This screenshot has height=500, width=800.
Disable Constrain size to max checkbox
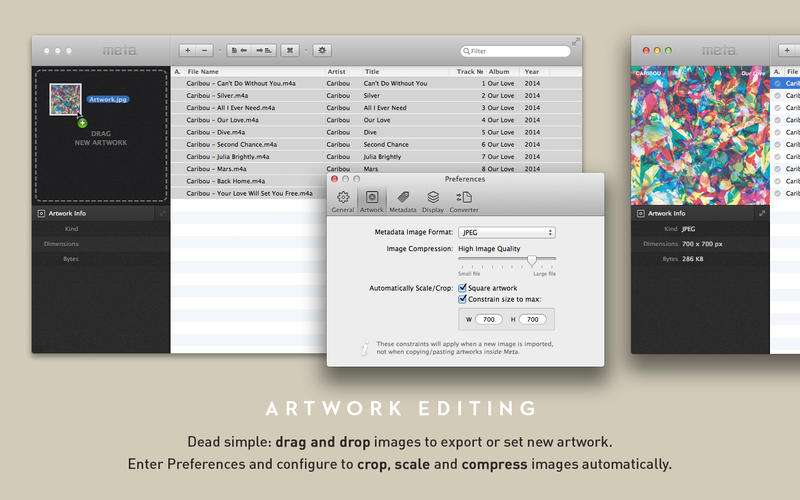pos(463,298)
